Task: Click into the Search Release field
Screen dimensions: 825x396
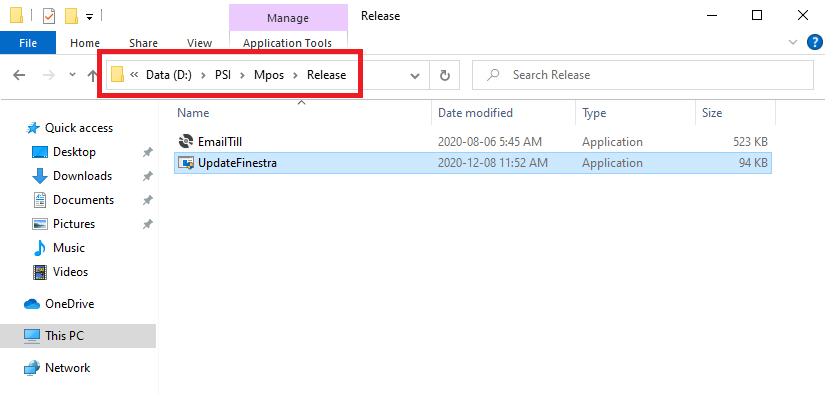Action: 642,75
